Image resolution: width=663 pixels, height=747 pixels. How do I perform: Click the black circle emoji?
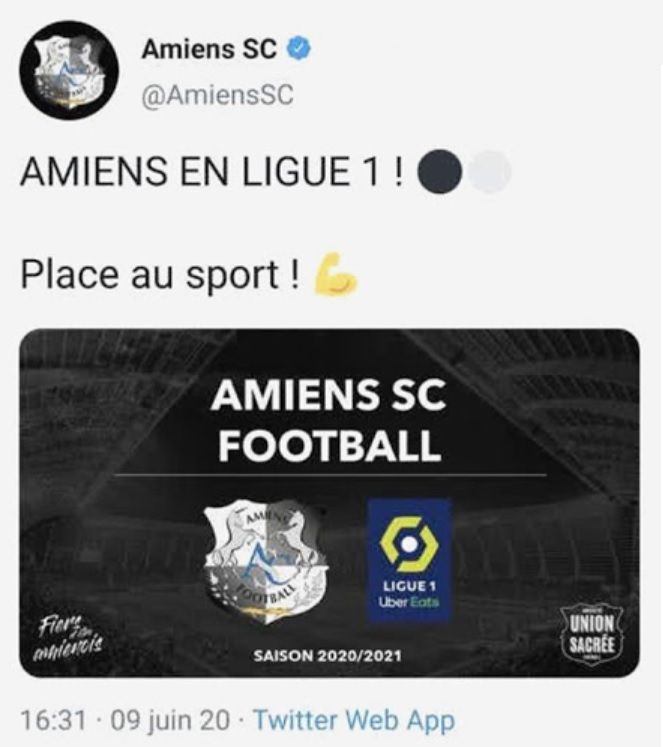click(440, 172)
